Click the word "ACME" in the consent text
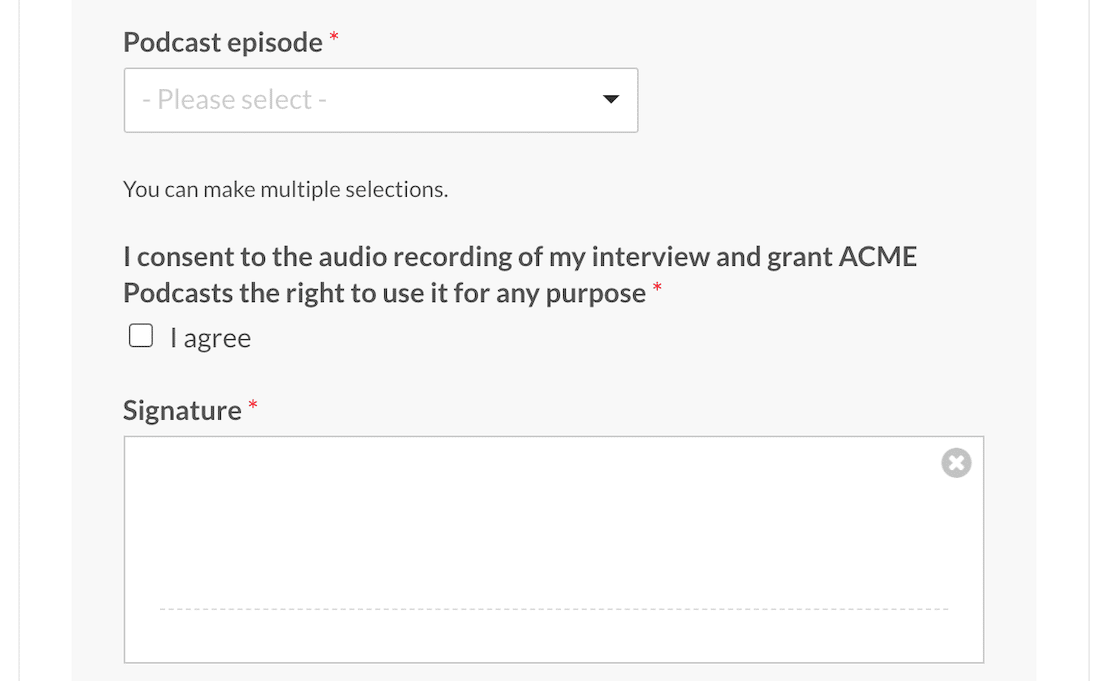This screenshot has height=681, width=1116. tap(878, 257)
